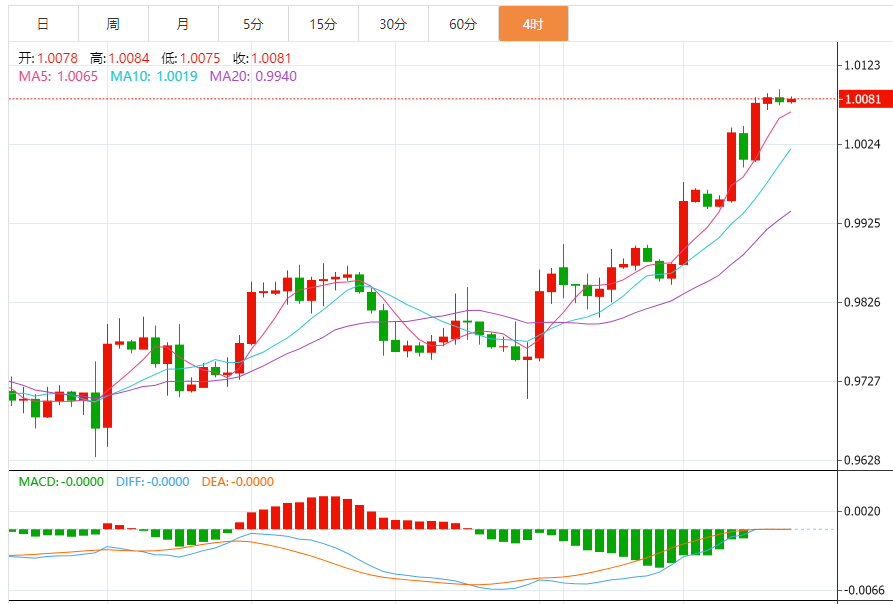Click the 0.9727 price axis label
893x604 pixels.
(x=863, y=381)
